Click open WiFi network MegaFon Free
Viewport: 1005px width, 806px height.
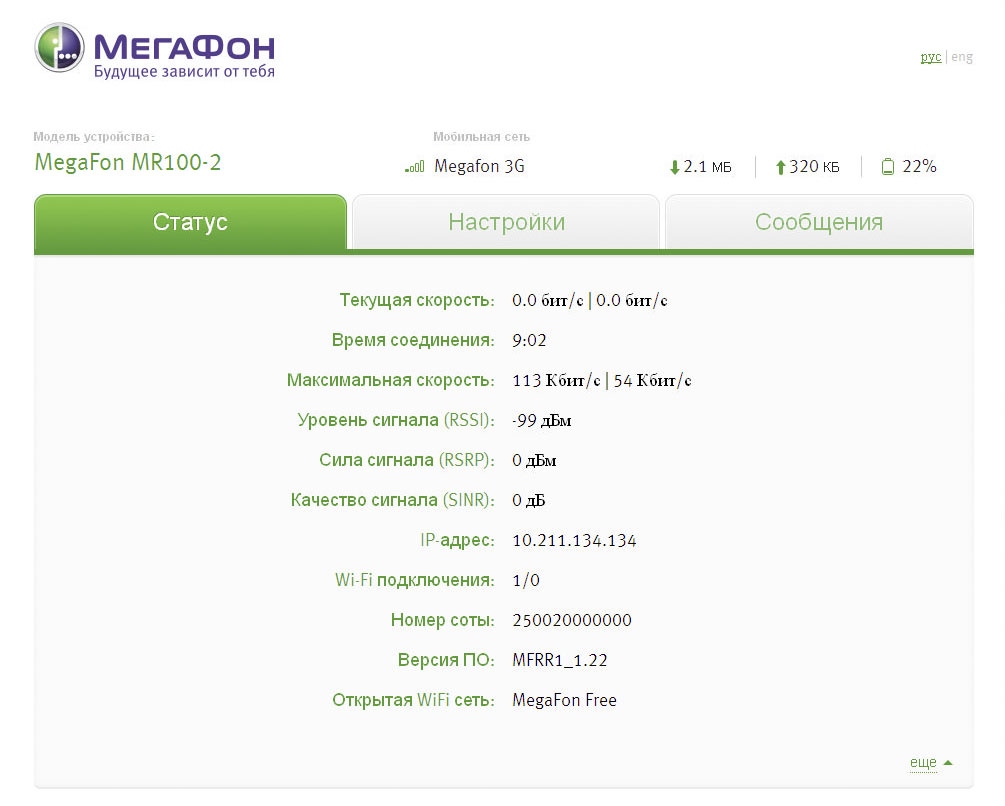click(x=565, y=700)
